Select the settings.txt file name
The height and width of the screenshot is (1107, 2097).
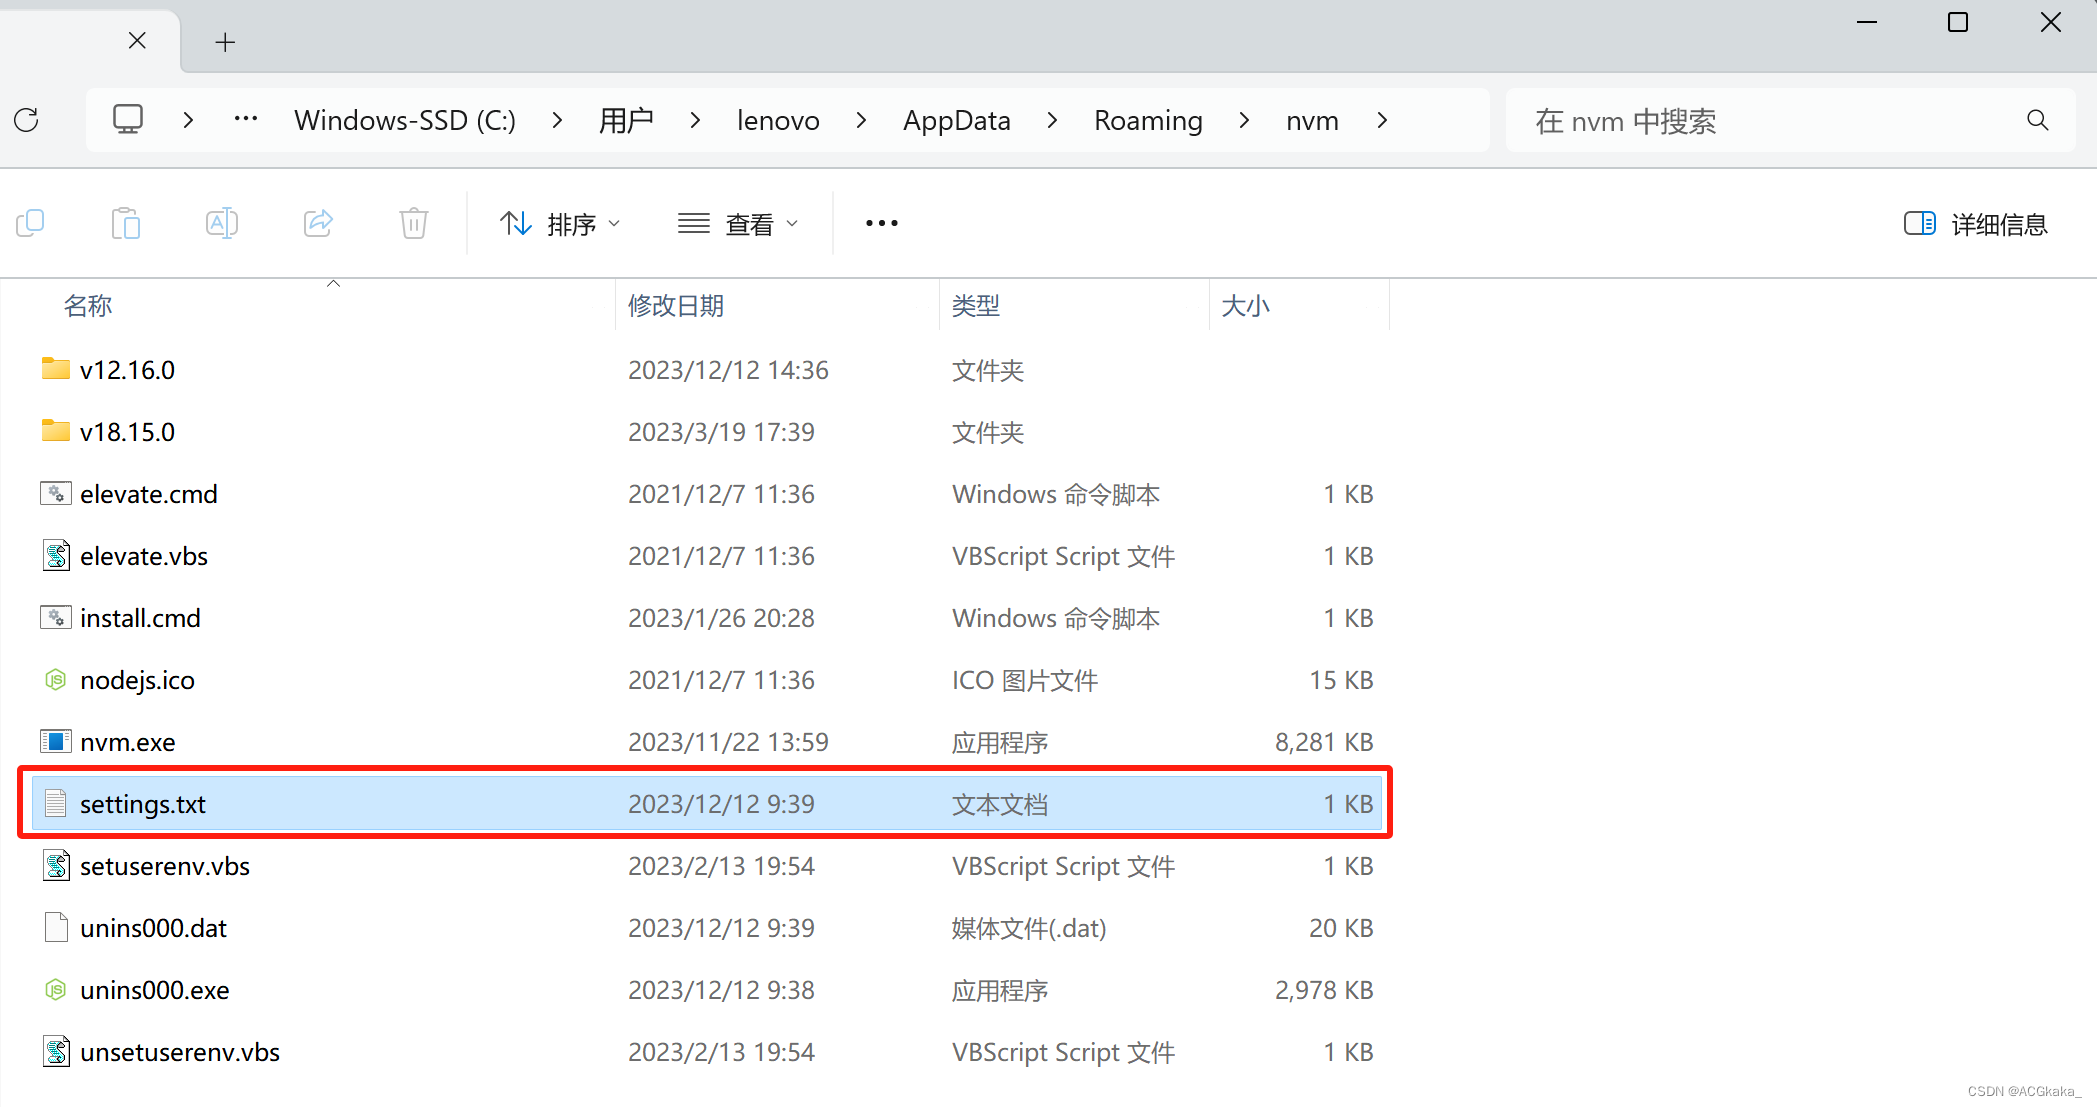point(143,804)
